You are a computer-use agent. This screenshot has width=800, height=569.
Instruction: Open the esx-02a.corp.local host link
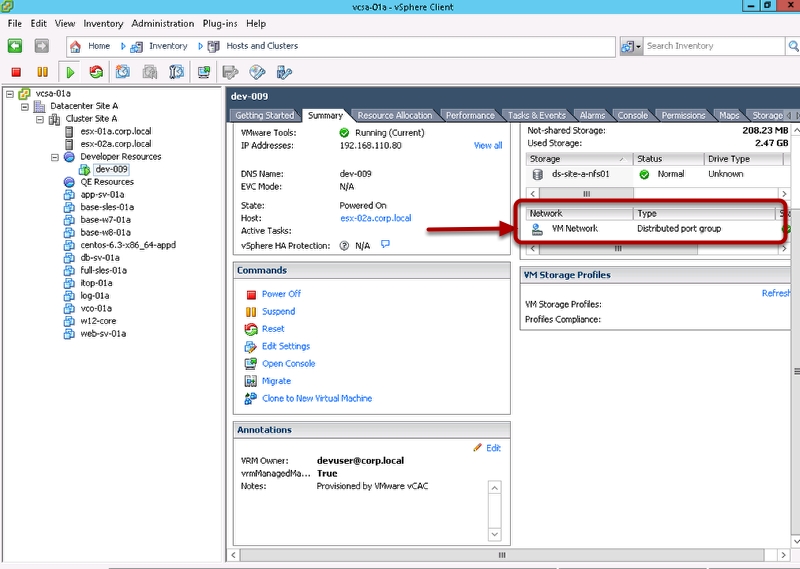point(376,218)
